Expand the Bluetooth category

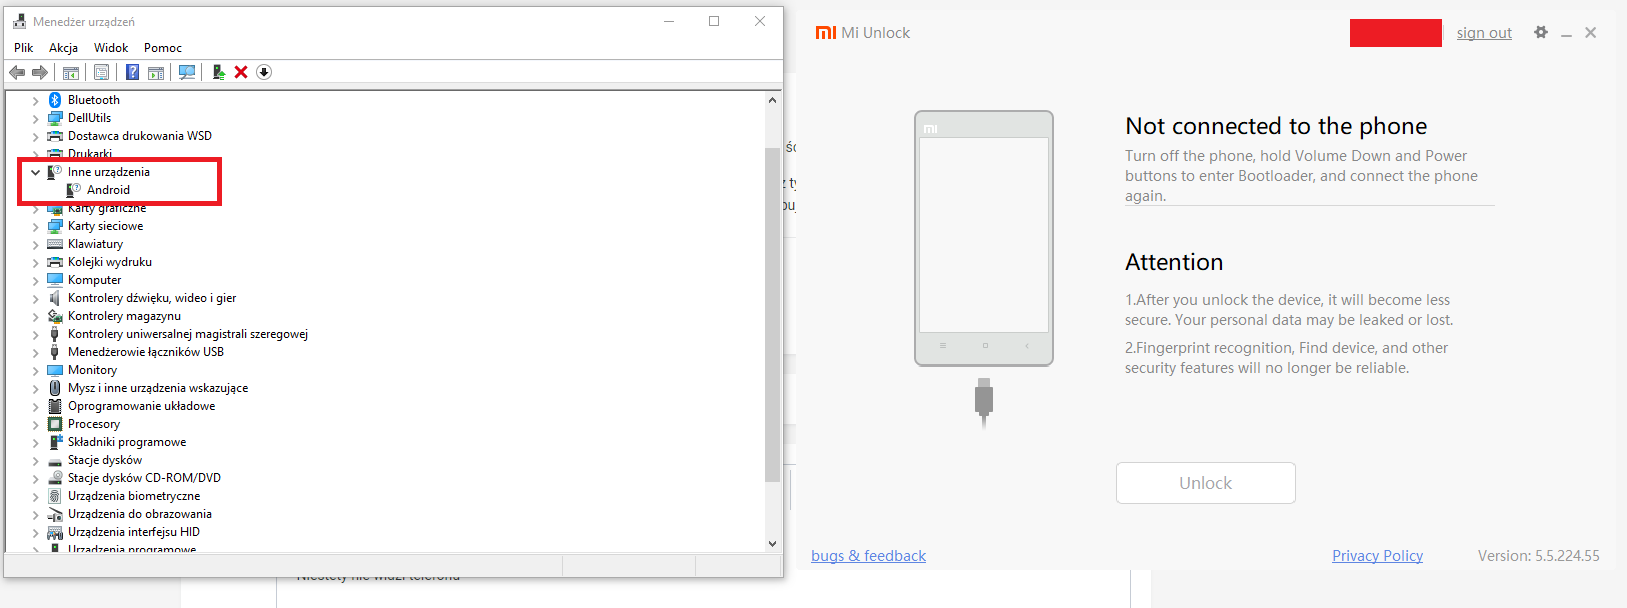tap(36, 100)
